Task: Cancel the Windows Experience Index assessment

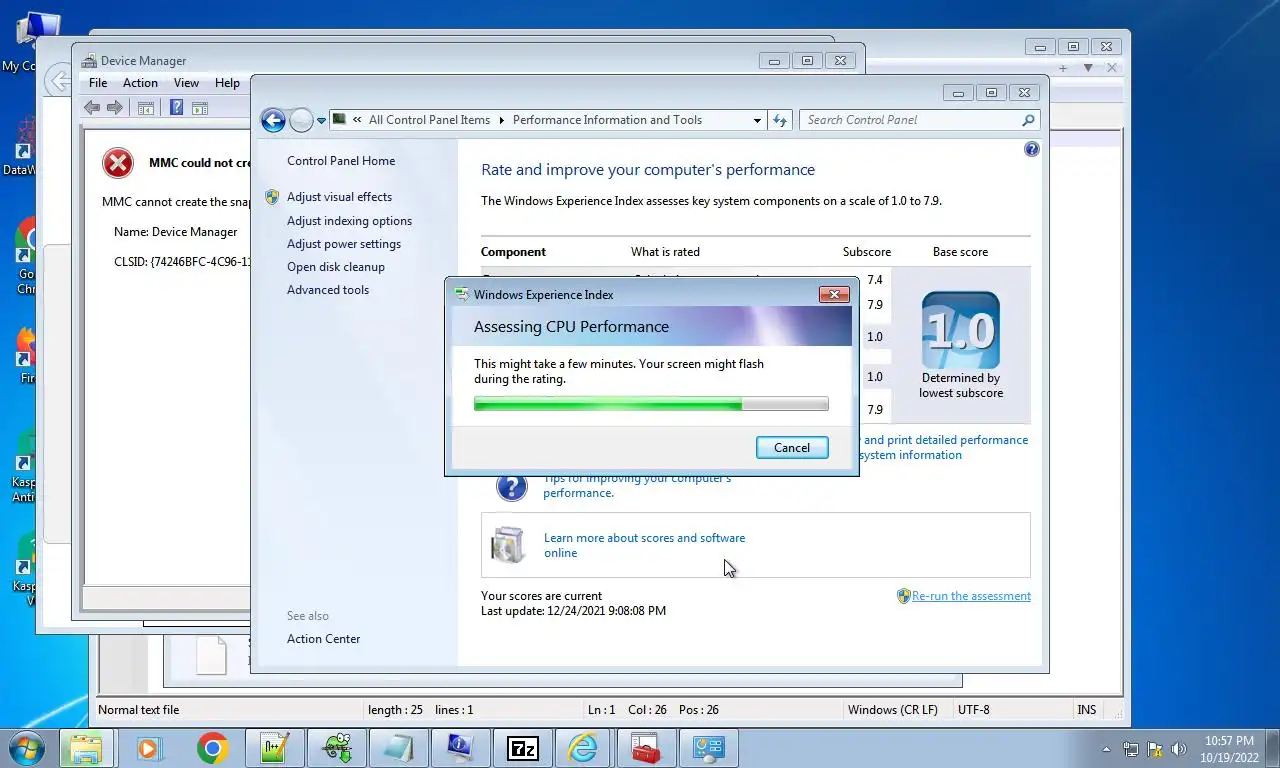Action: pyautogui.click(x=792, y=448)
